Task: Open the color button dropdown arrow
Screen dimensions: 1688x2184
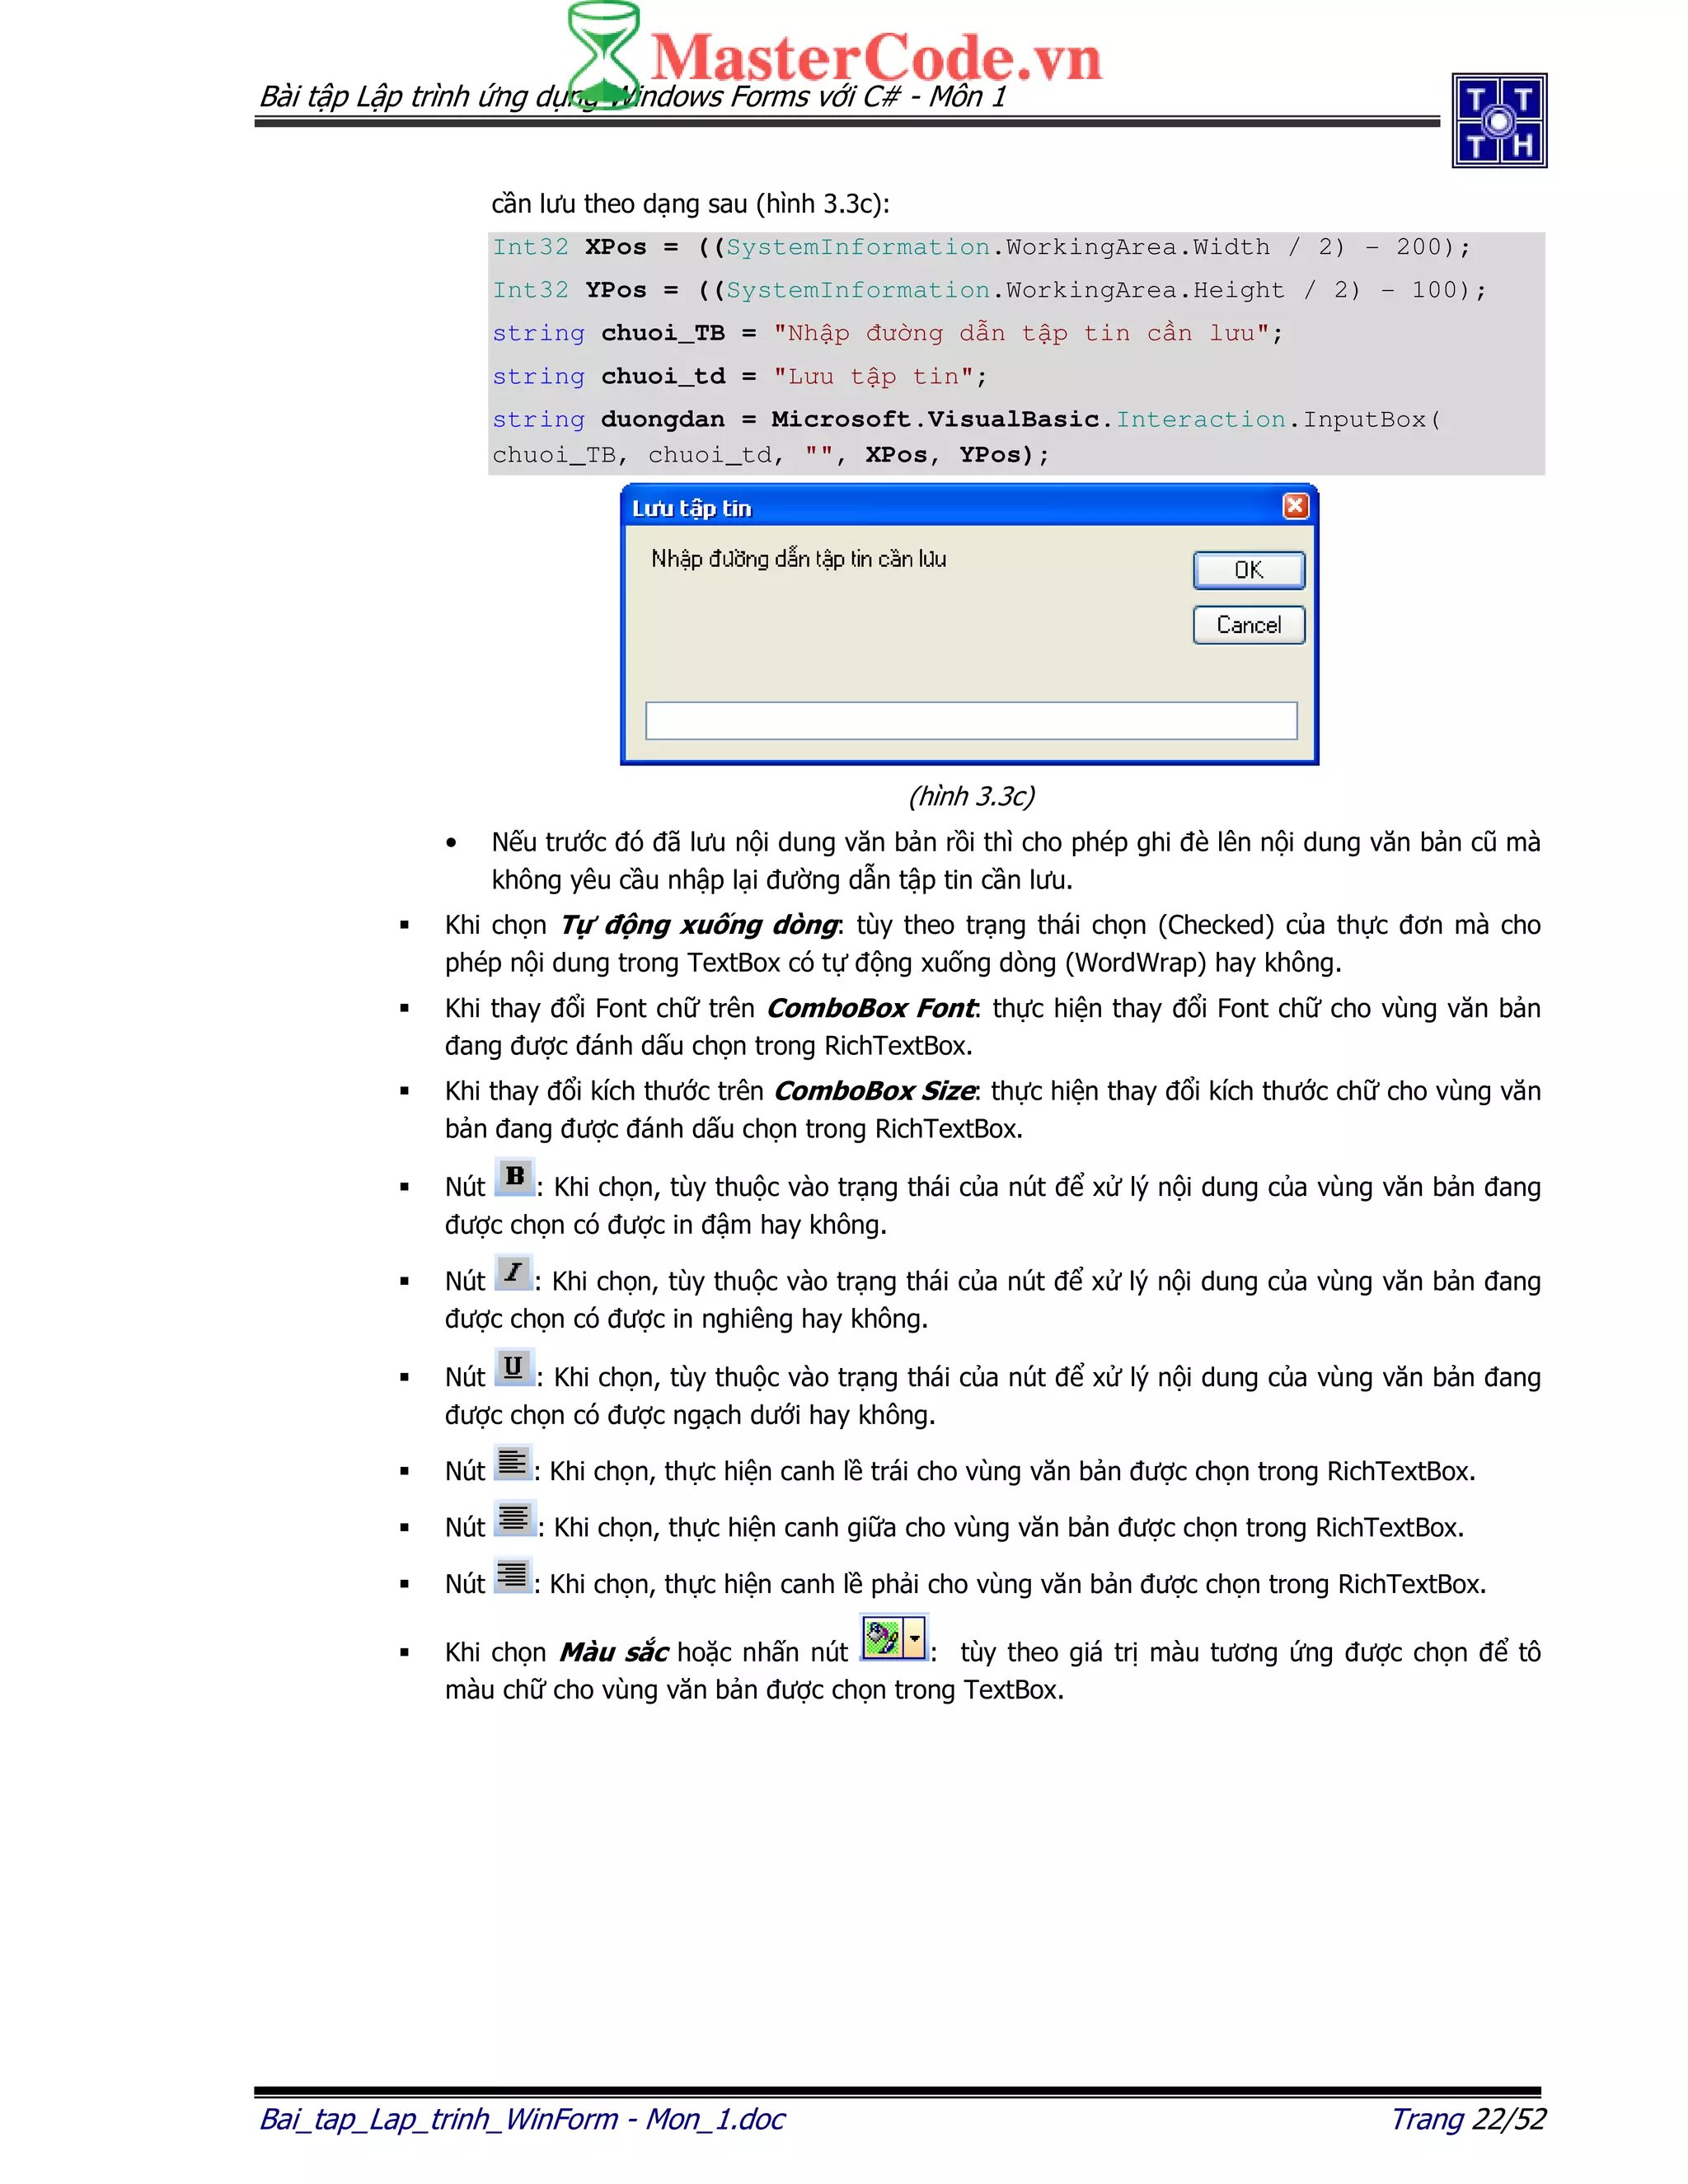Action: 915,1638
